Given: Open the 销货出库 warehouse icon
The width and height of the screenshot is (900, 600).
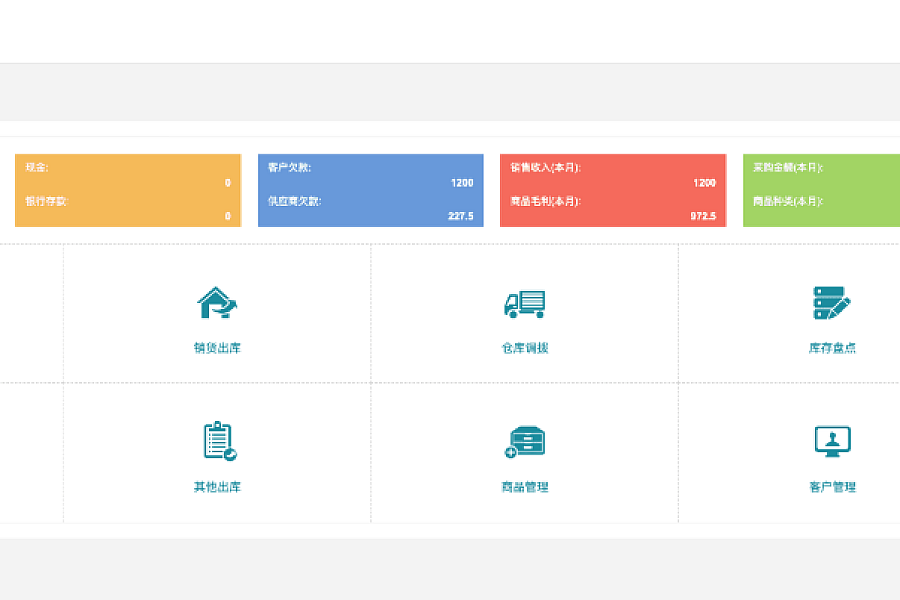Looking at the screenshot, I should (x=217, y=303).
